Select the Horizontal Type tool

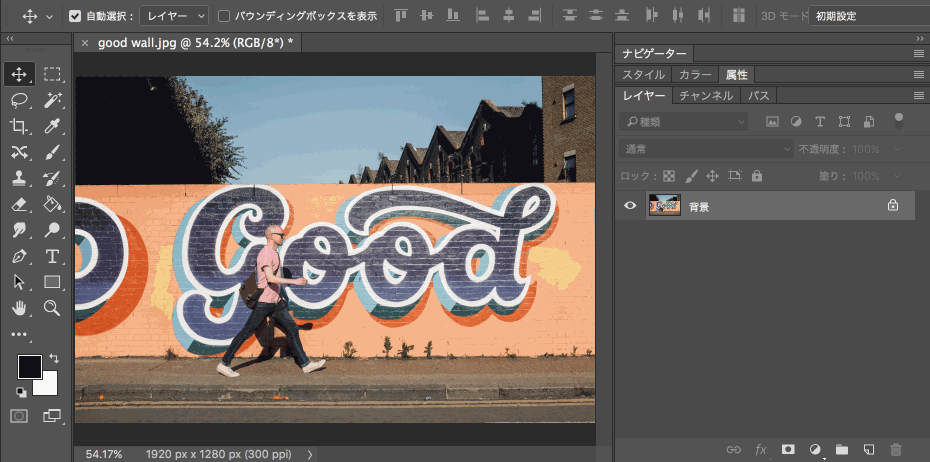tap(53, 257)
